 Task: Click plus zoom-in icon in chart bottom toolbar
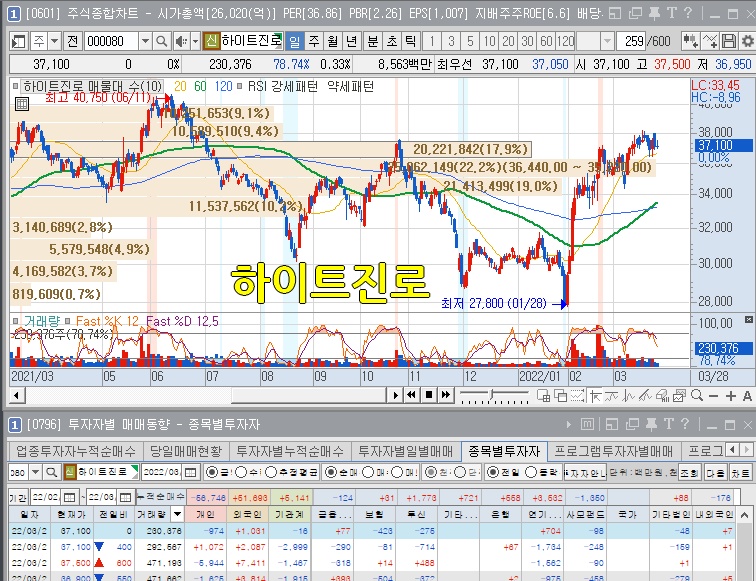click(x=730, y=396)
